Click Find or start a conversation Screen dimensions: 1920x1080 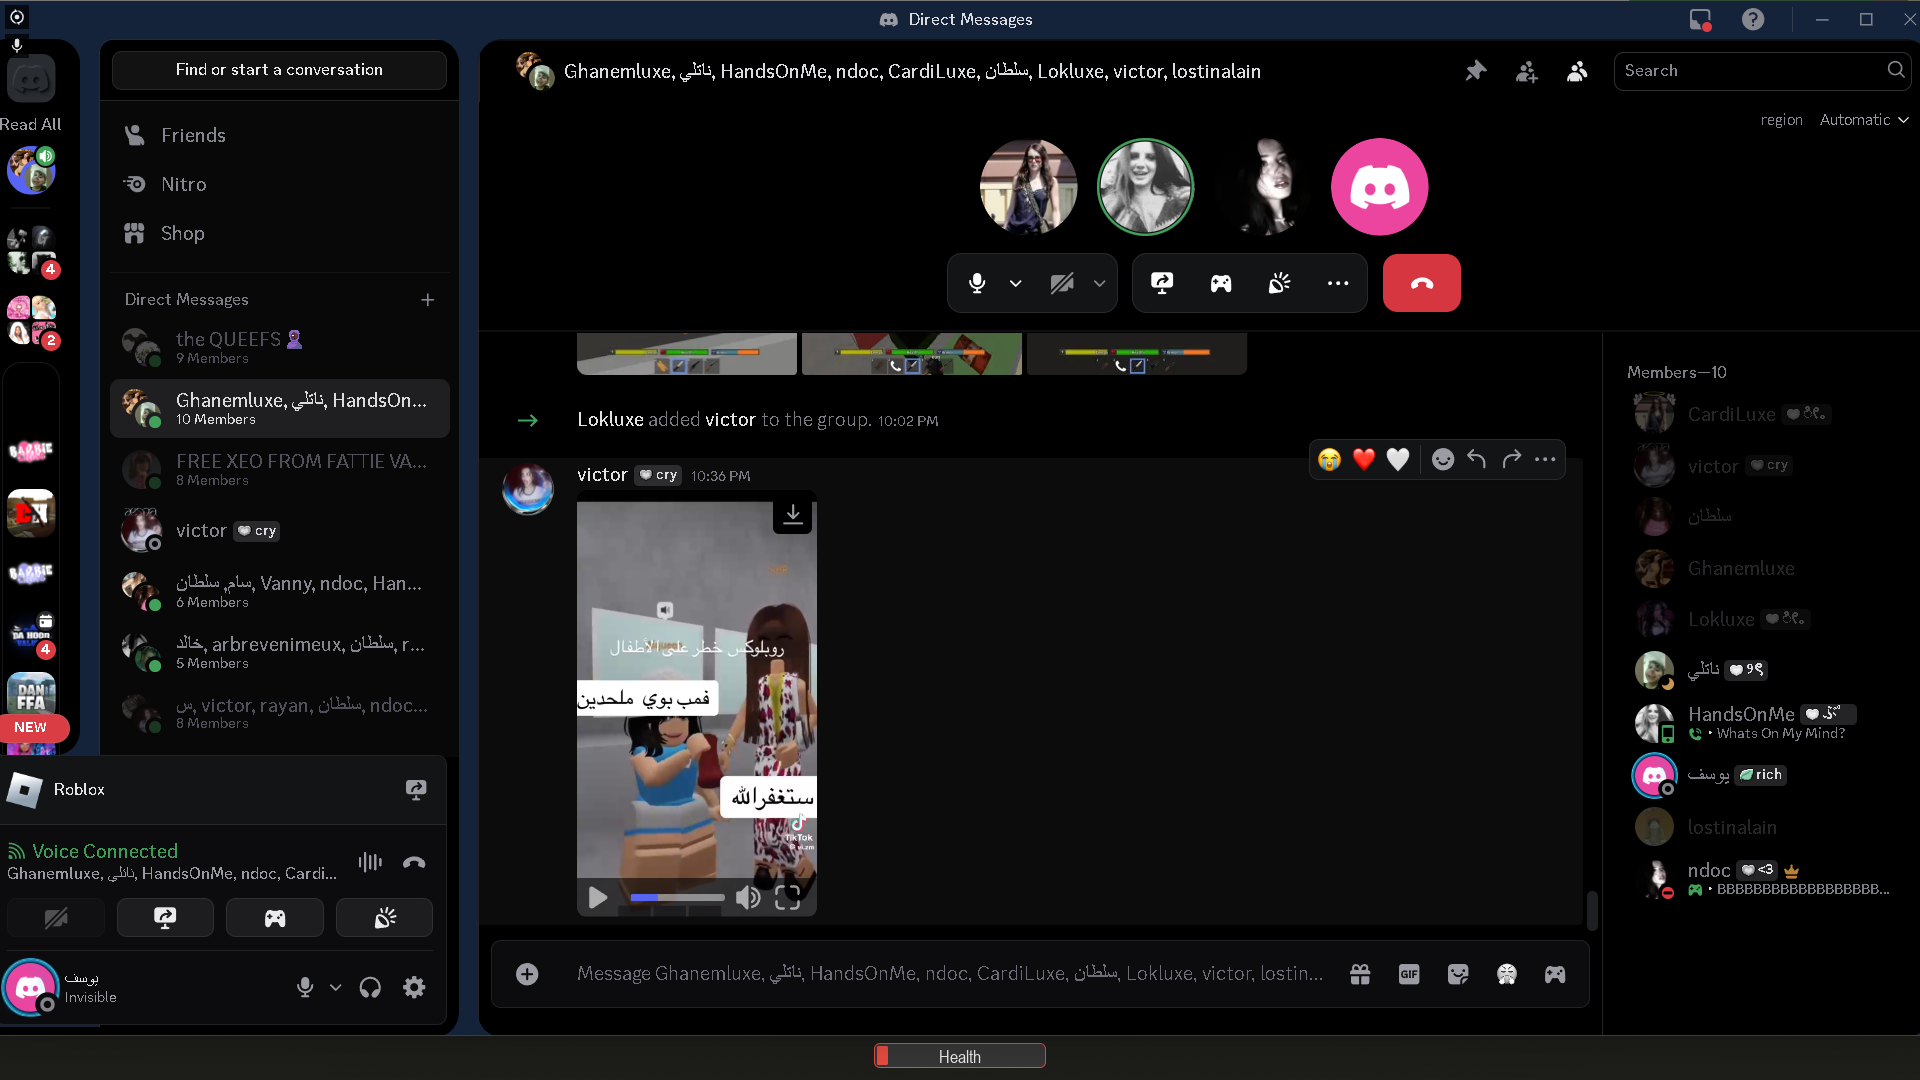tap(279, 70)
